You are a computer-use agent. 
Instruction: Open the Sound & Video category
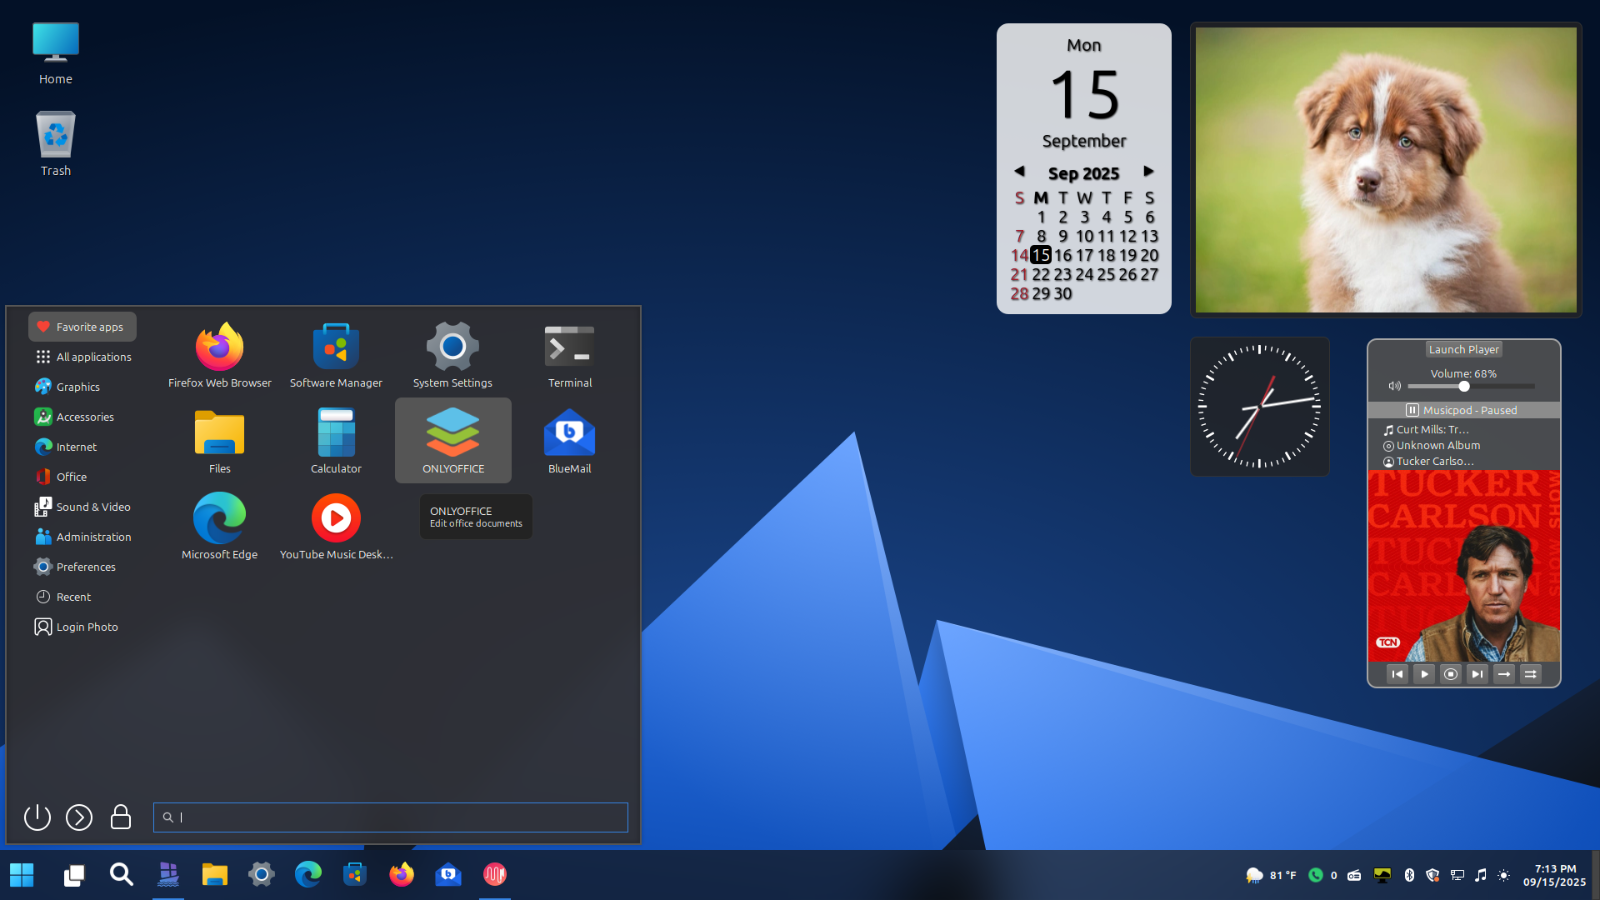click(93, 507)
